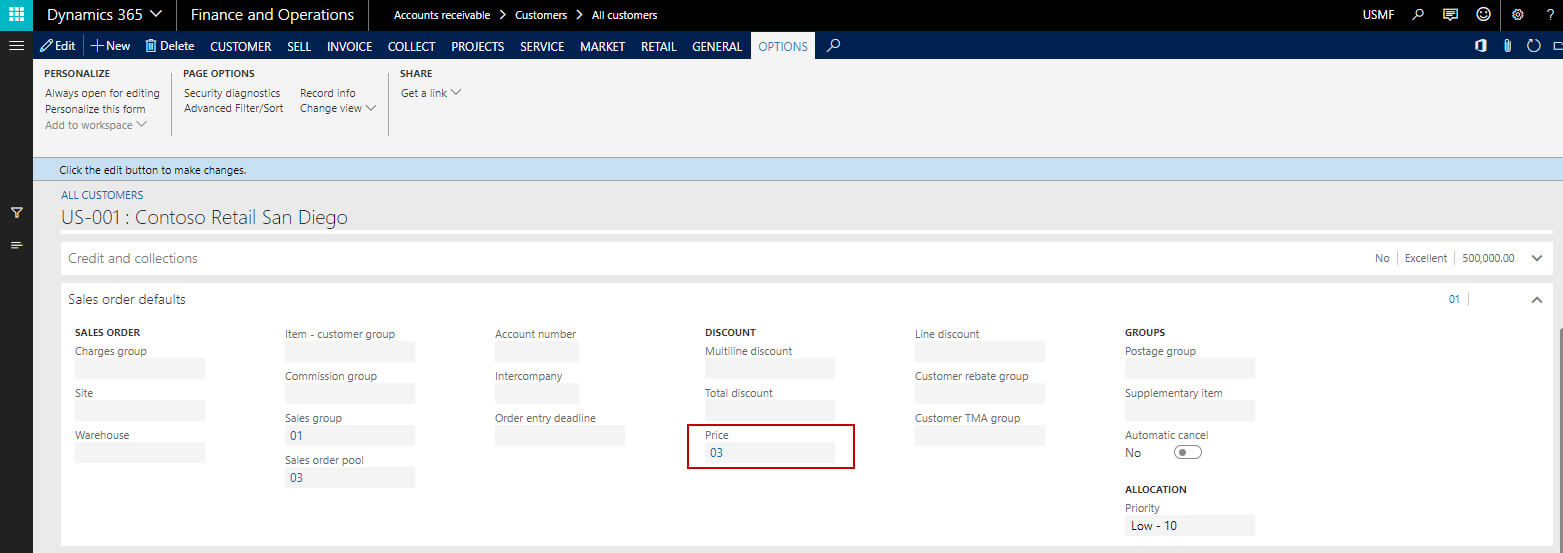Image resolution: width=1563 pixels, height=553 pixels.
Task: Click Customers breadcrumb
Action: [541, 15]
